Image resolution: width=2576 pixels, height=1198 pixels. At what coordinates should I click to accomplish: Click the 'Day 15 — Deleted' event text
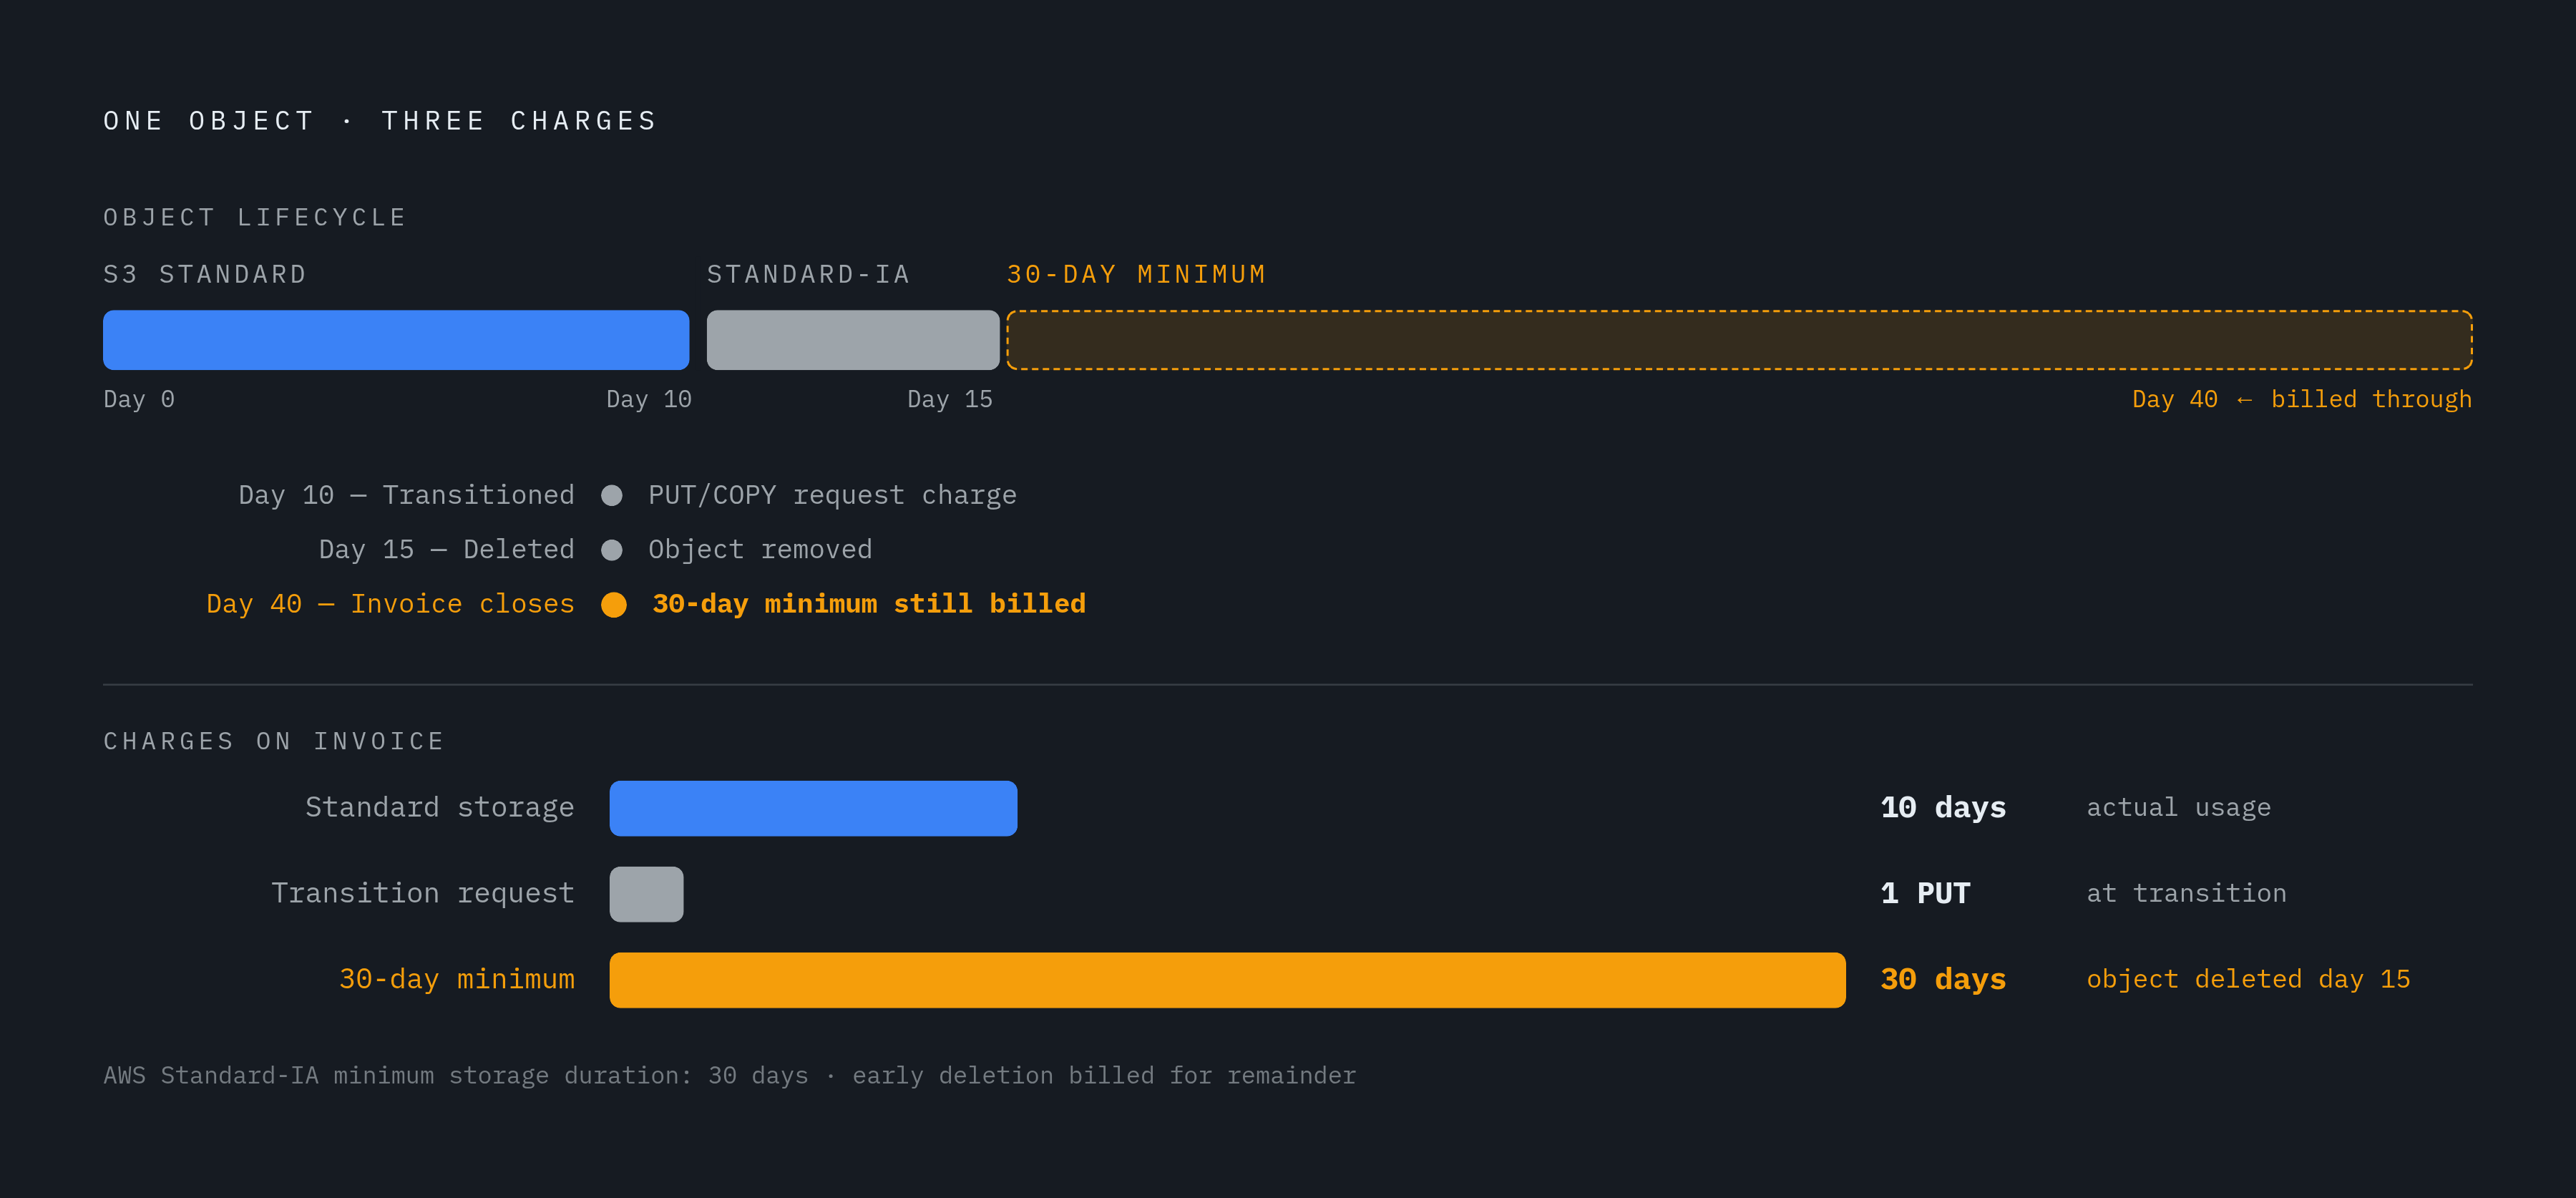pyautogui.click(x=447, y=550)
